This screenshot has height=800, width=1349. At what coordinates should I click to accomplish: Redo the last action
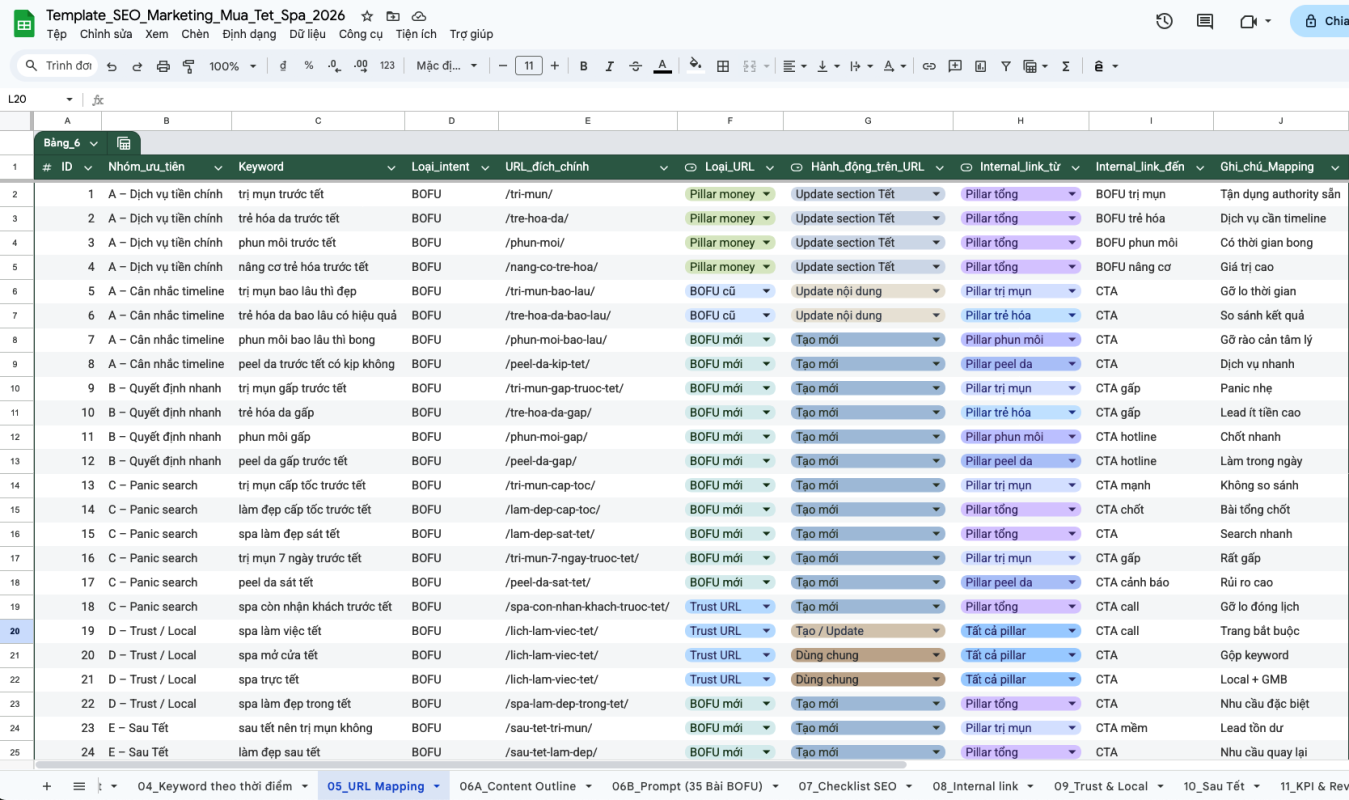click(x=137, y=66)
